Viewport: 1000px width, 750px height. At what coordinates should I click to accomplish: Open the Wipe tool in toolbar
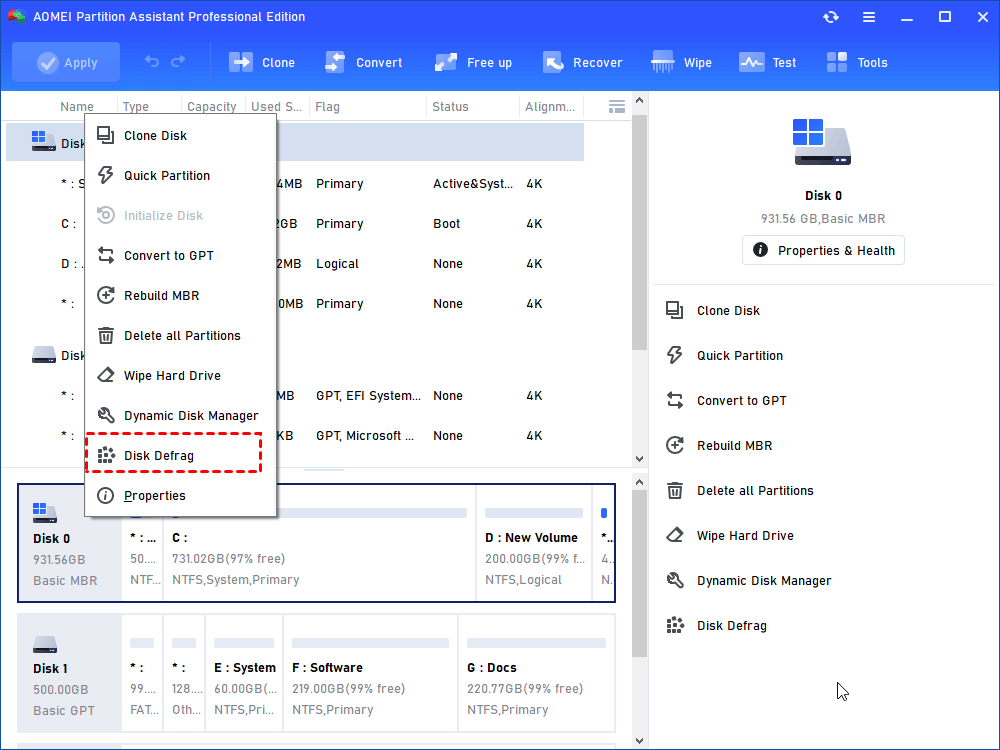point(682,62)
